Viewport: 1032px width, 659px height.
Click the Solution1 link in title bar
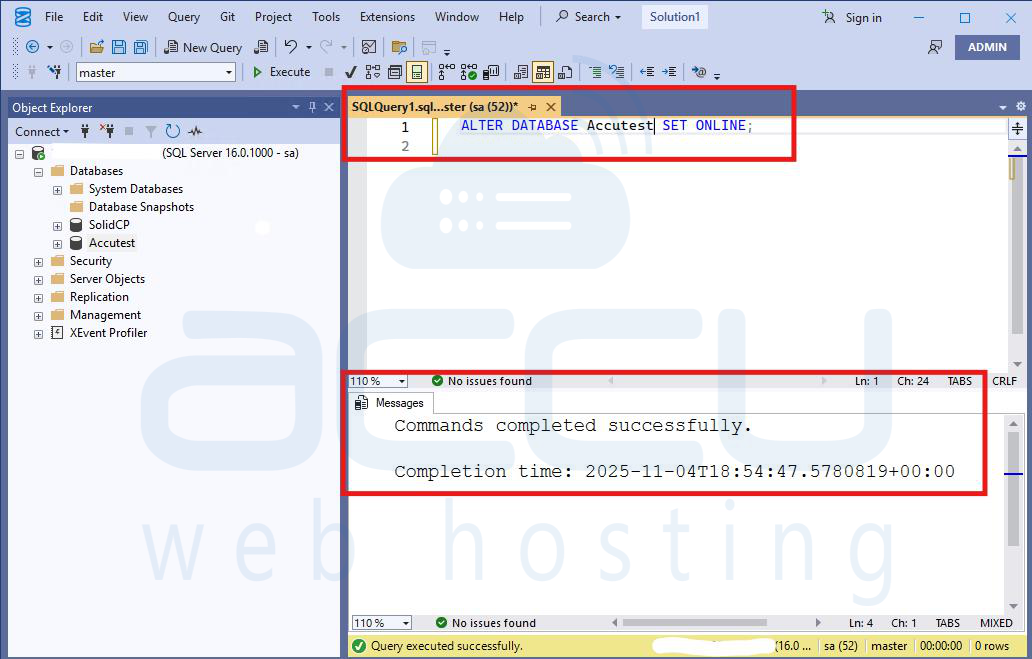674,16
